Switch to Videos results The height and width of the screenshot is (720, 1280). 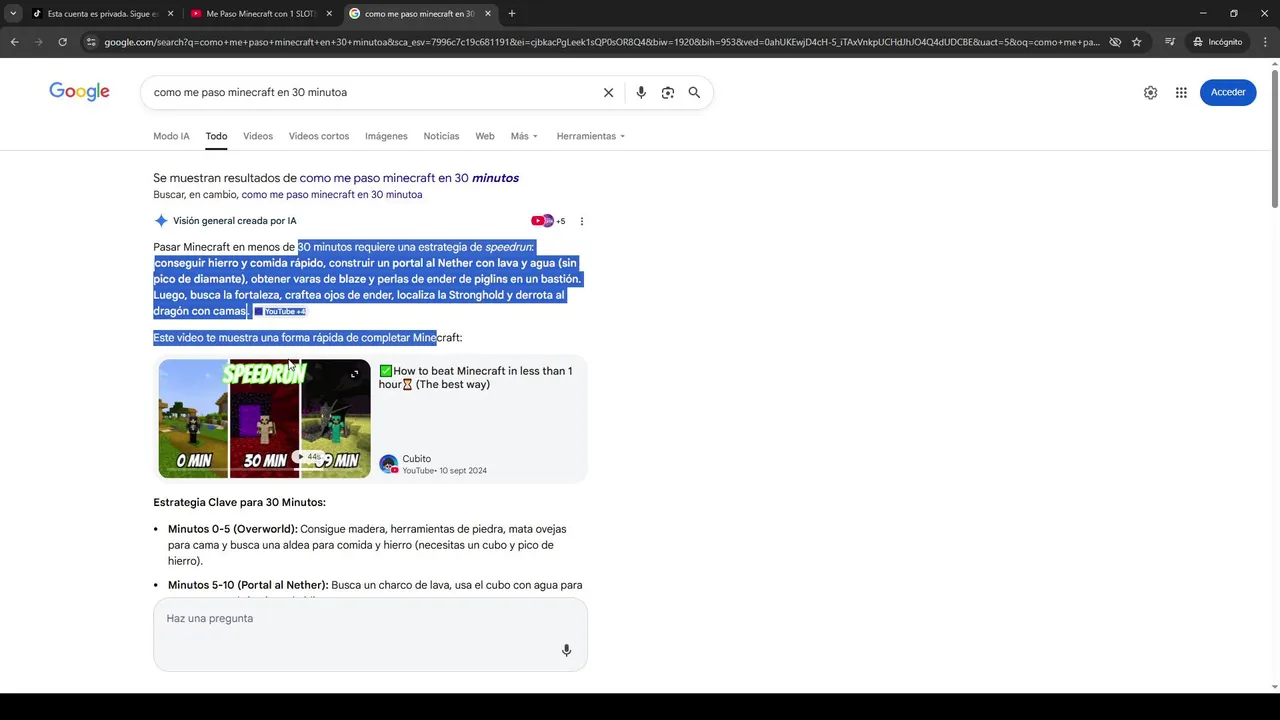click(x=258, y=136)
